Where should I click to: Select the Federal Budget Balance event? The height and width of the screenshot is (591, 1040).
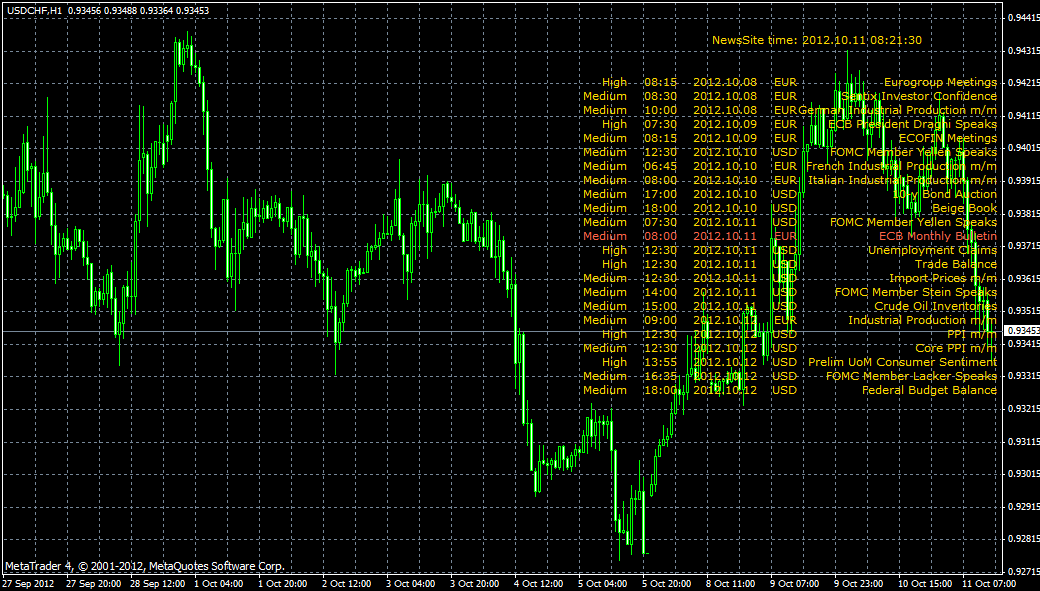pos(929,390)
